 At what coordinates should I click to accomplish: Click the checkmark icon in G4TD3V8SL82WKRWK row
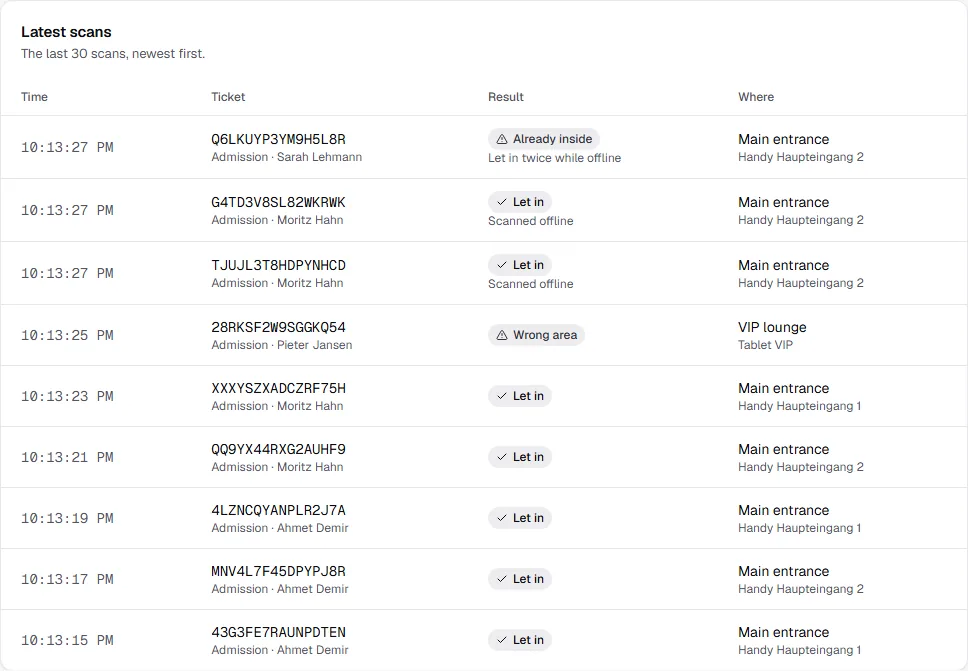point(502,202)
